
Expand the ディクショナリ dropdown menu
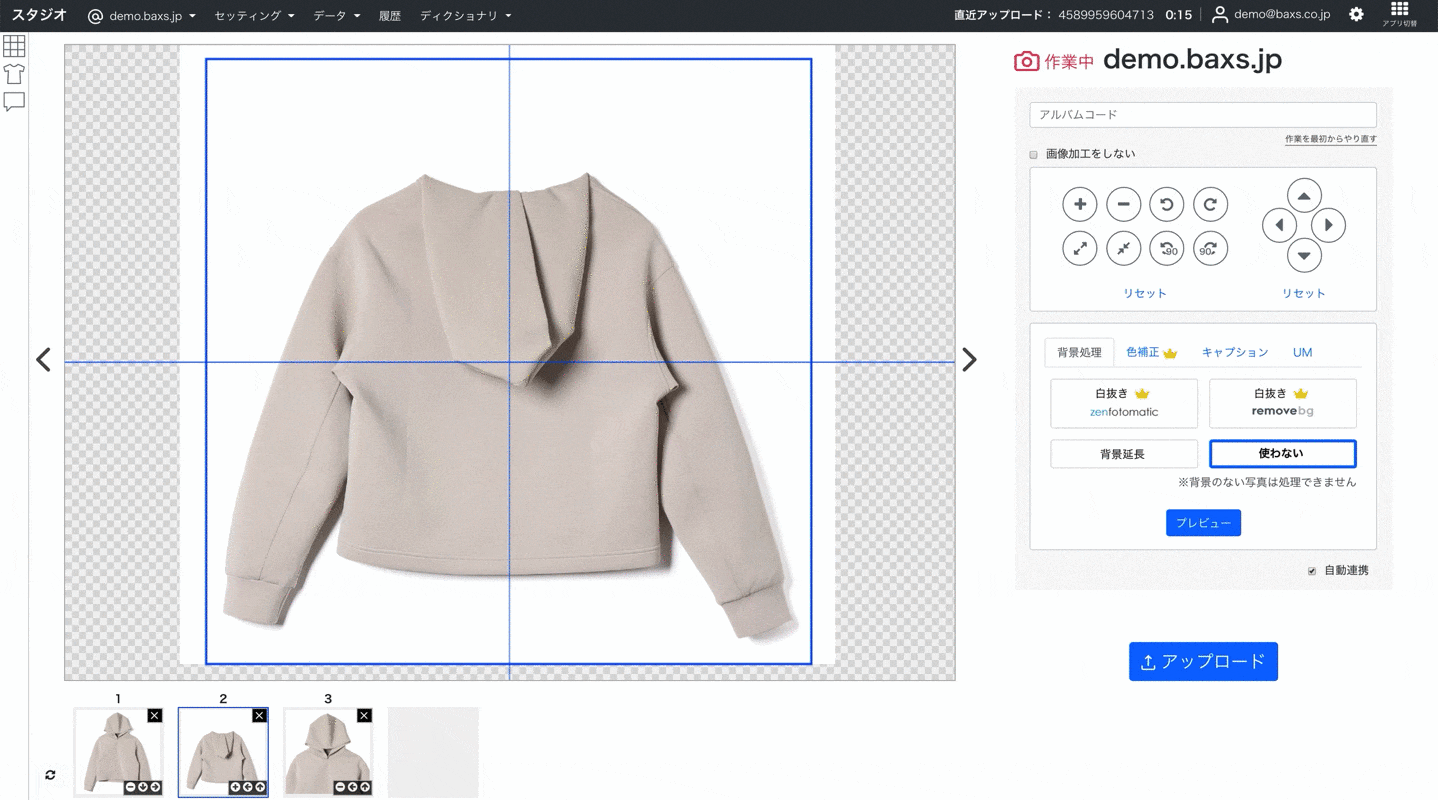pyautogui.click(x=465, y=16)
